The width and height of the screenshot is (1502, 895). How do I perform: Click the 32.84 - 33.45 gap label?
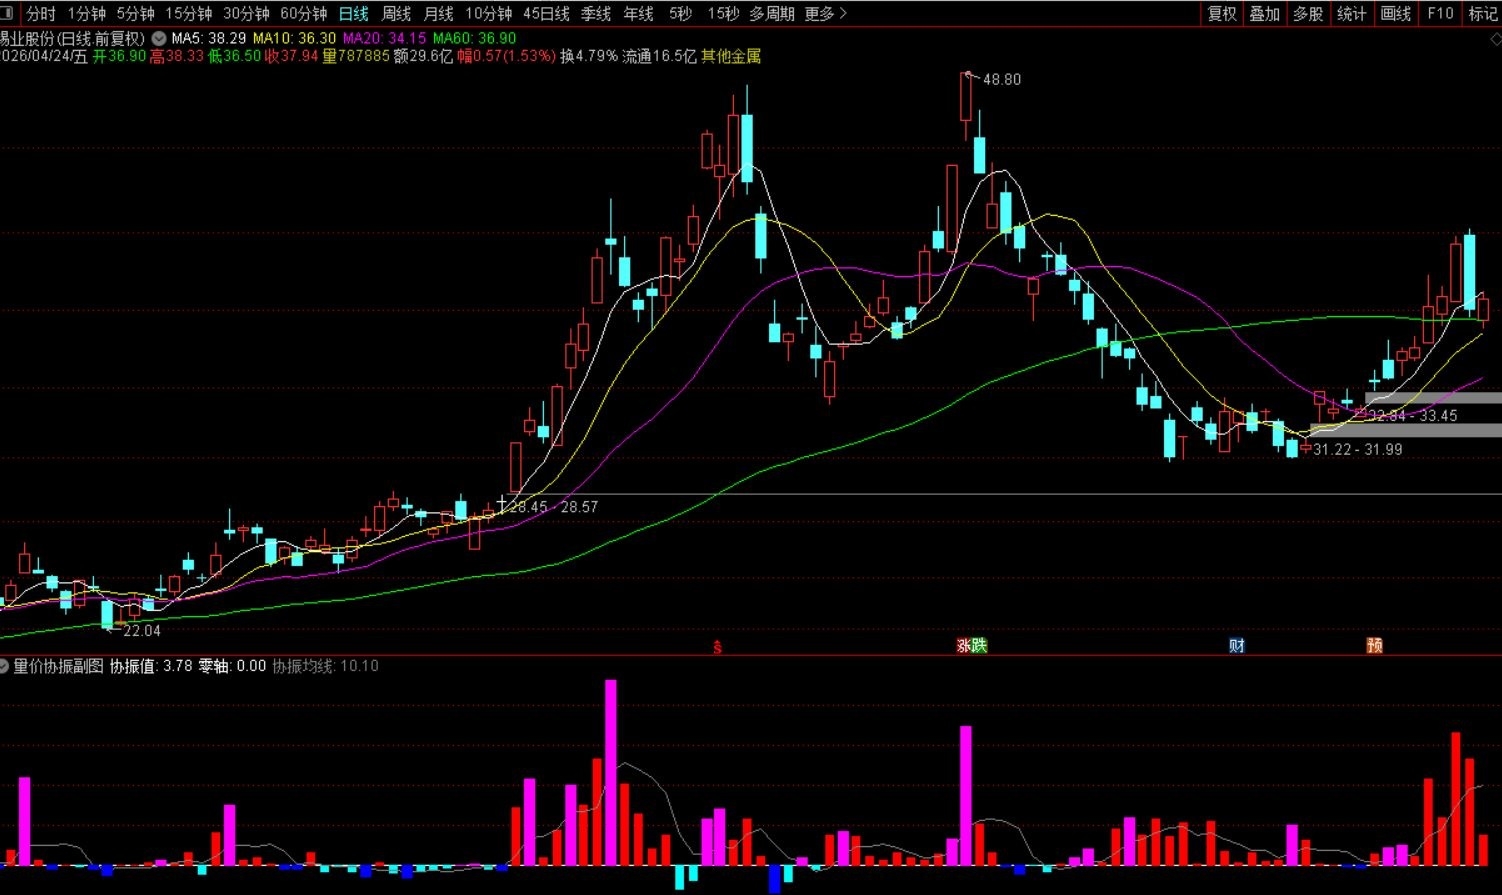point(1413,415)
